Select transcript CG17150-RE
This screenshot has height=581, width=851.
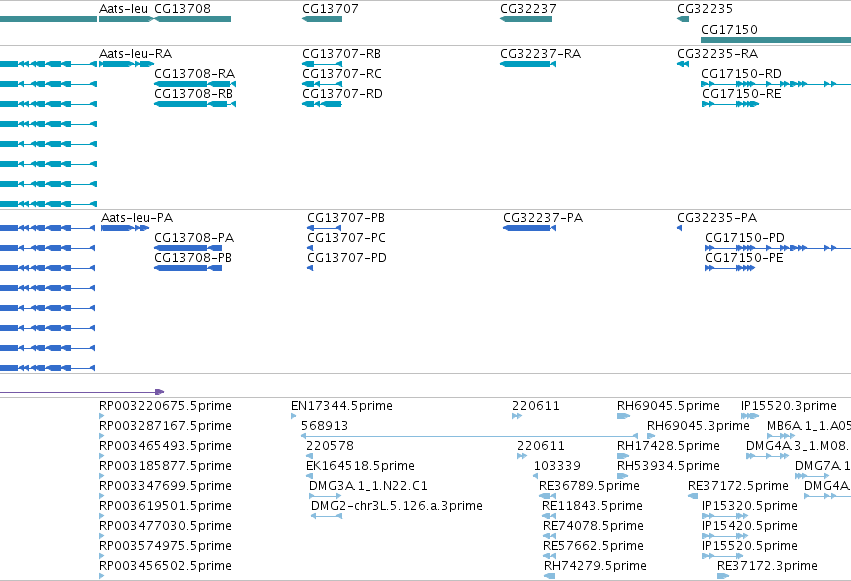(x=741, y=94)
